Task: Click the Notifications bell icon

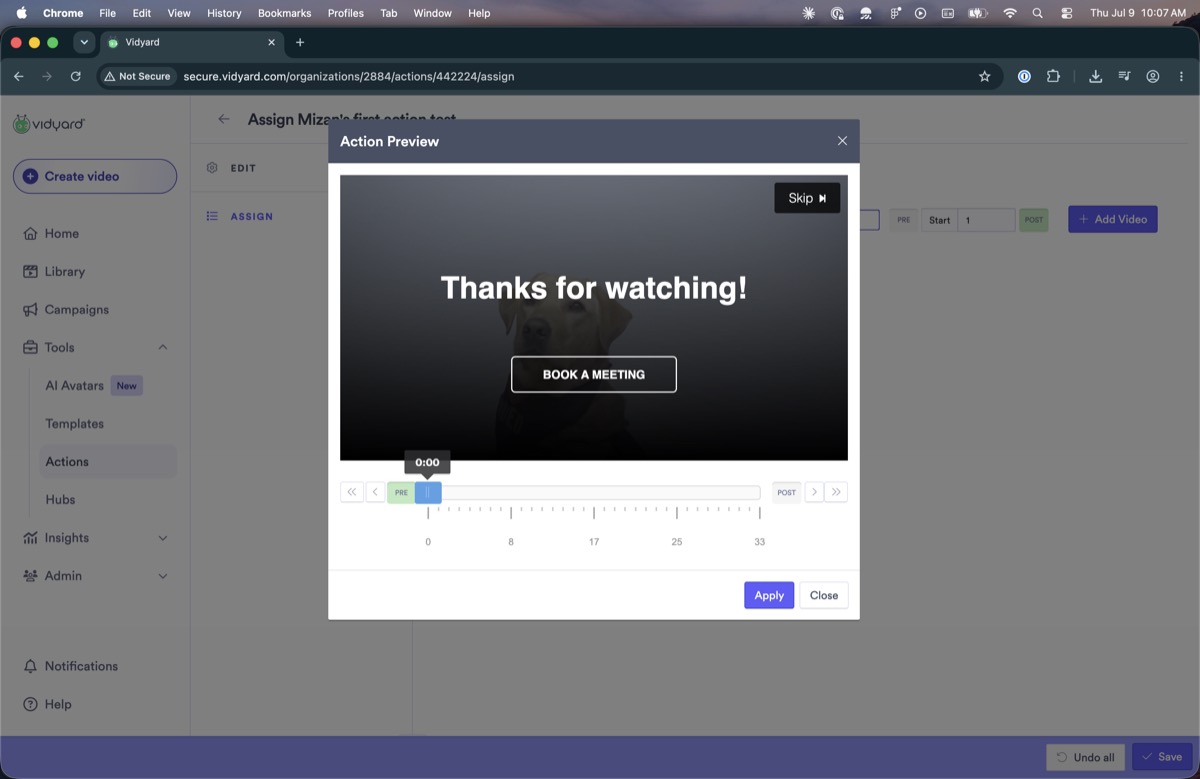Action: 30,666
